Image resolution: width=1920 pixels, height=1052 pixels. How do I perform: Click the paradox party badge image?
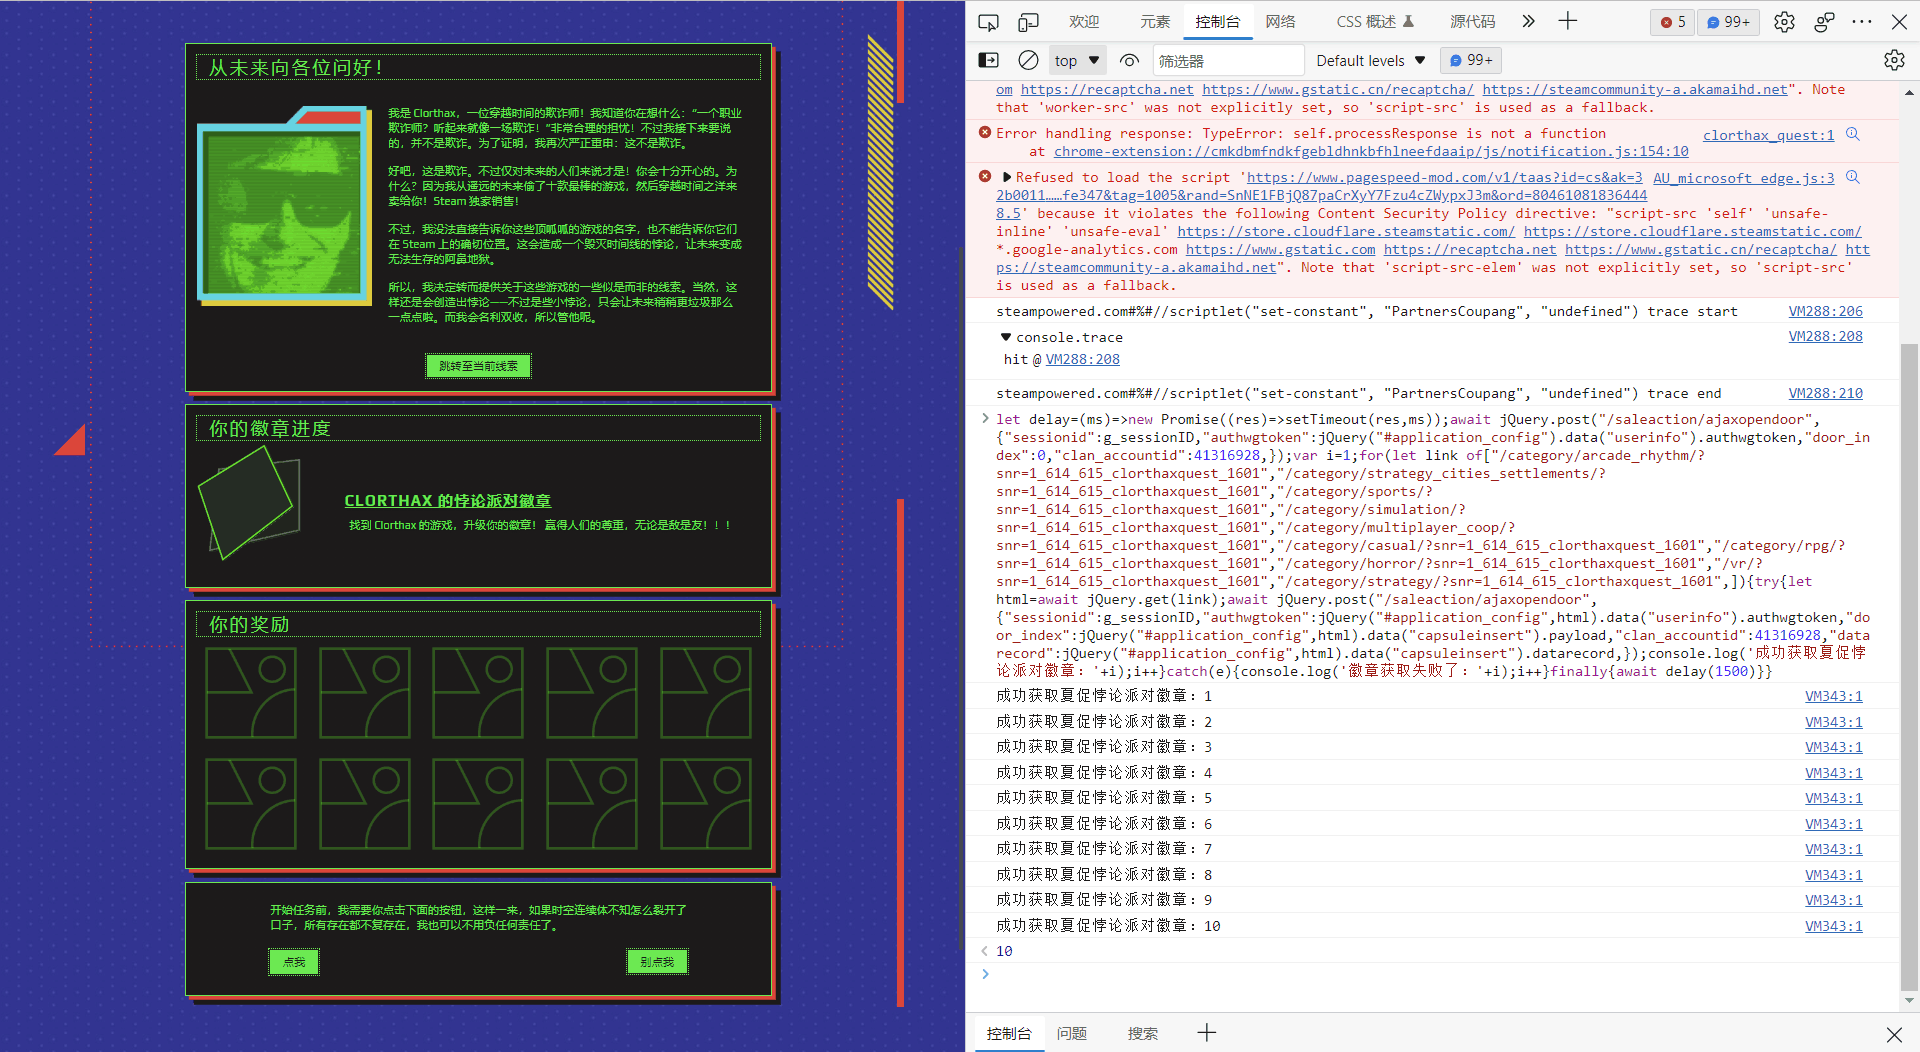(250, 502)
